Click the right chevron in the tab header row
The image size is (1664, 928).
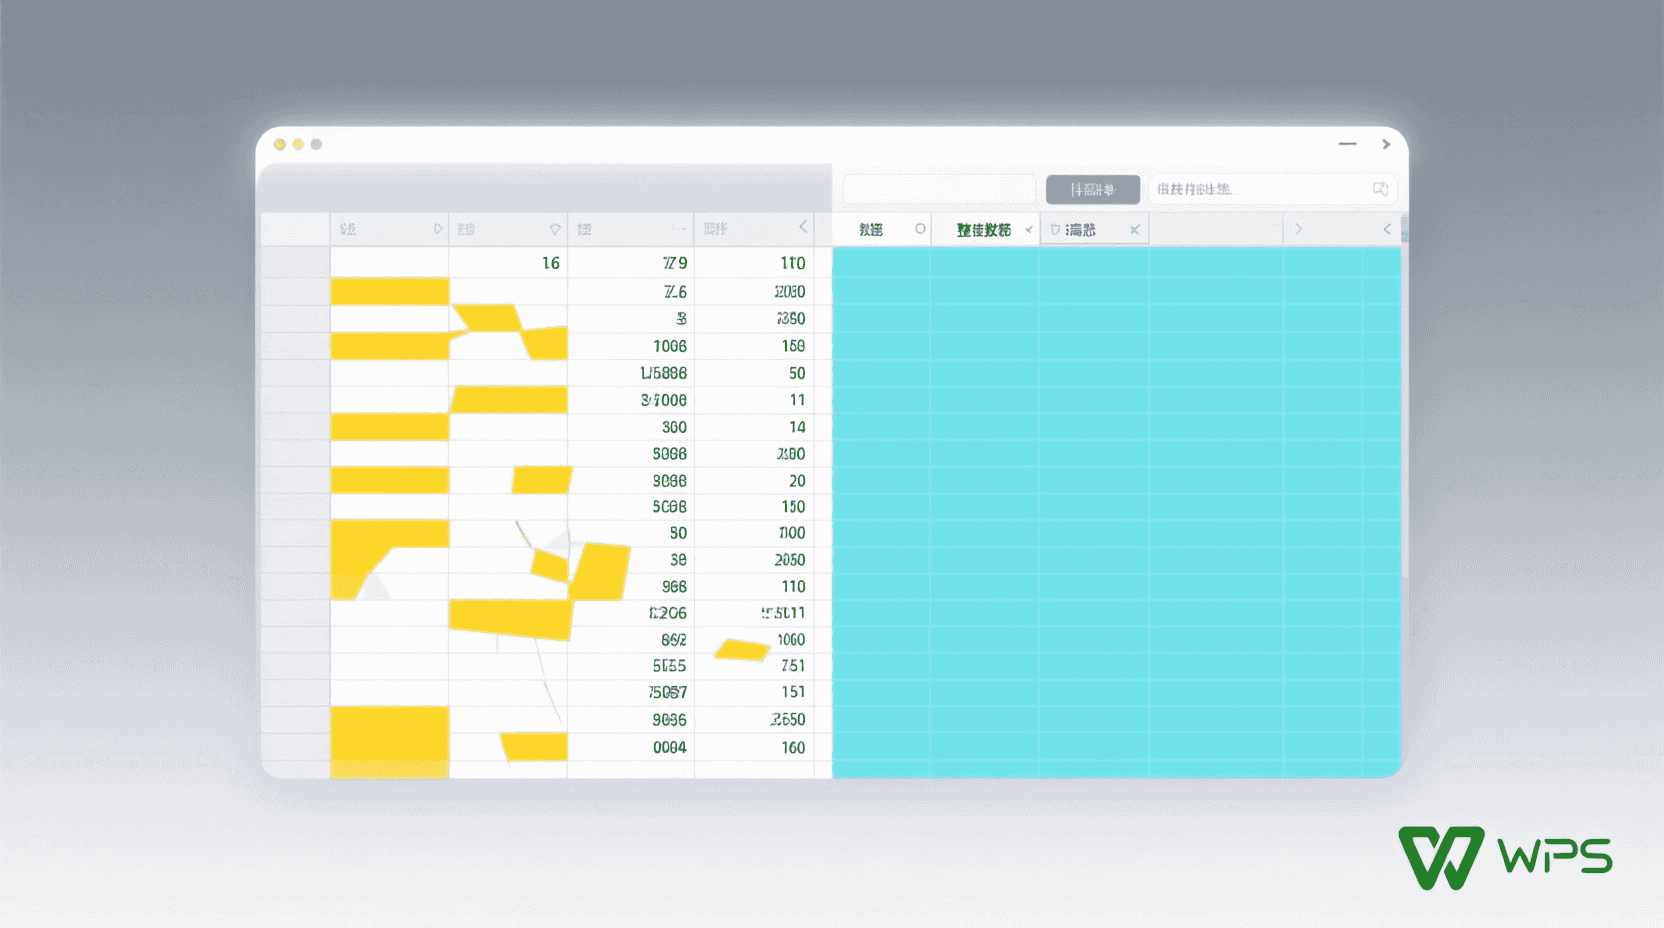(1298, 229)
